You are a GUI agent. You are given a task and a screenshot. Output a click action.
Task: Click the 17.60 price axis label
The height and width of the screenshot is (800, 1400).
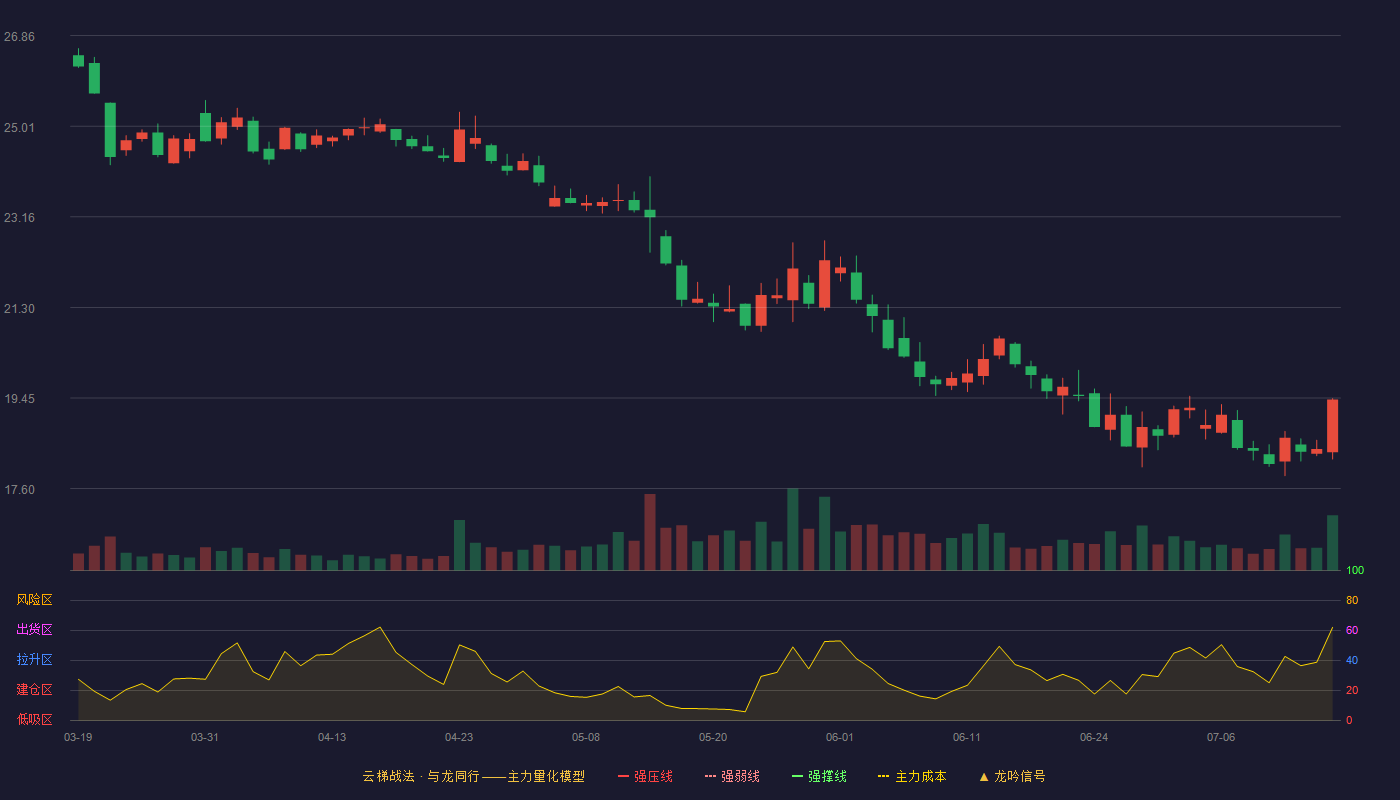pos(19,490)
